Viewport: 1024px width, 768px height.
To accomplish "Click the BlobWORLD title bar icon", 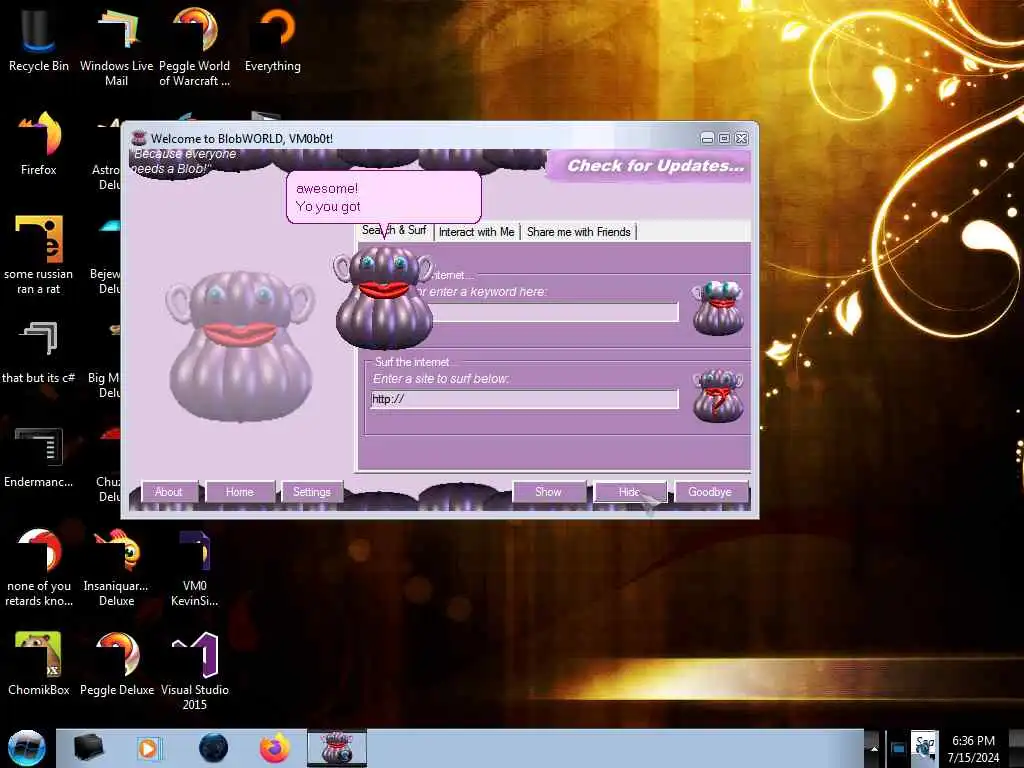I will click(x=138, y=138).
